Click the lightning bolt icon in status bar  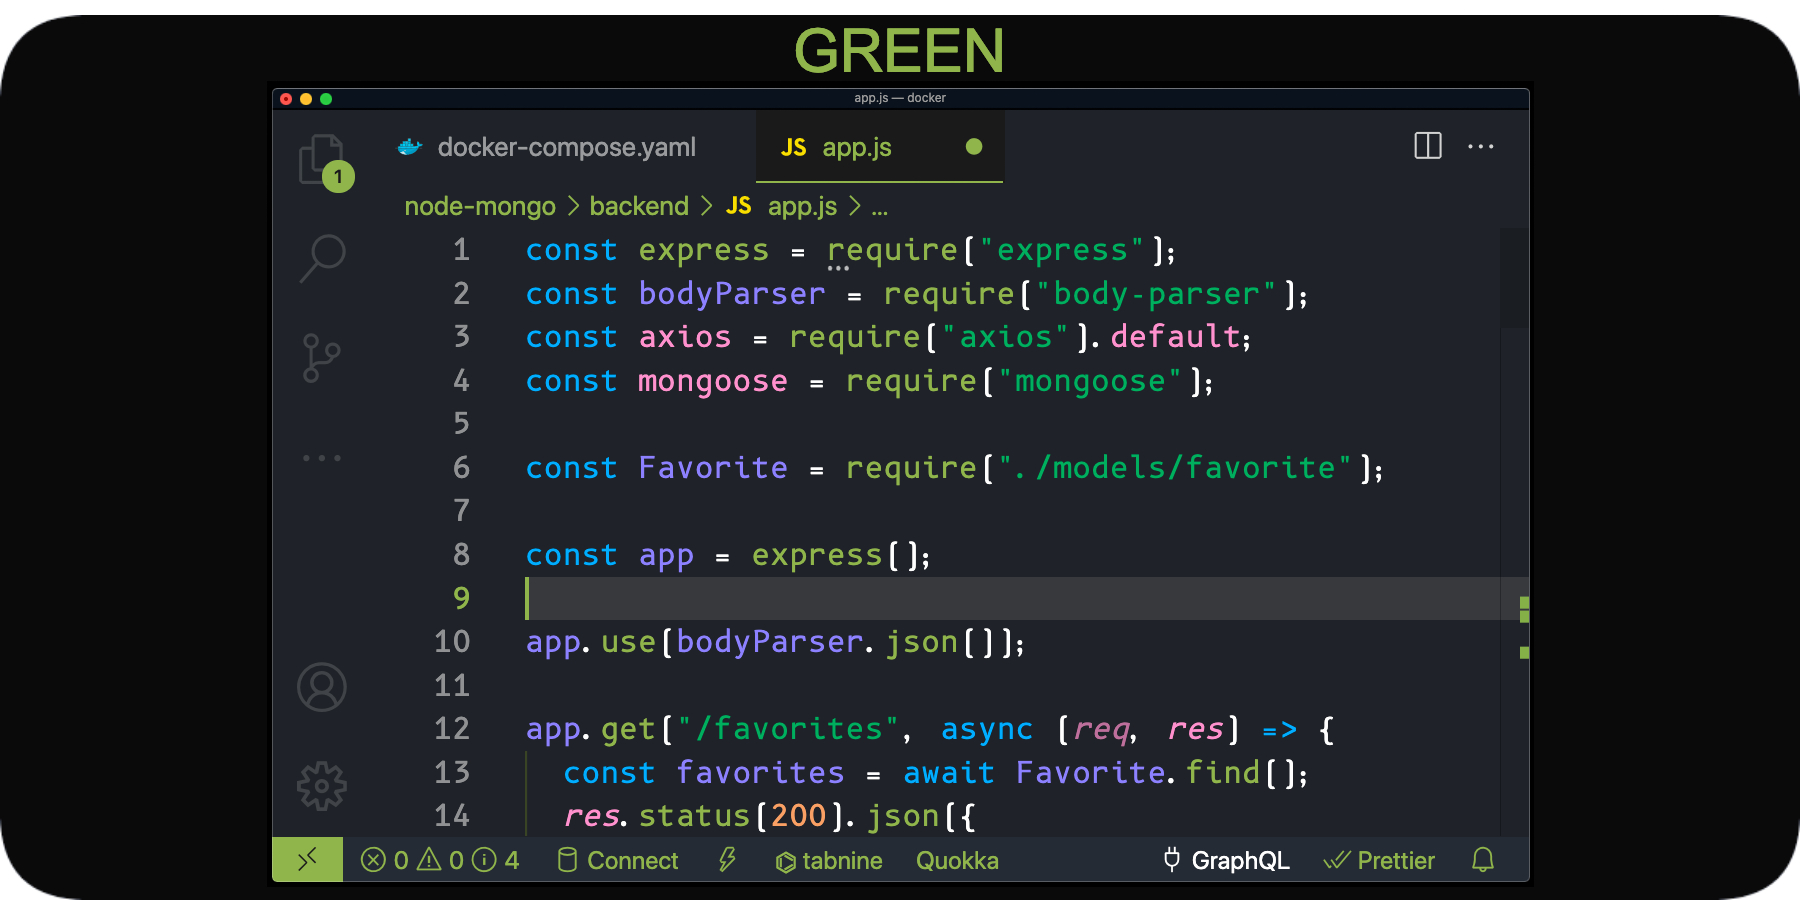click(728, 860)
